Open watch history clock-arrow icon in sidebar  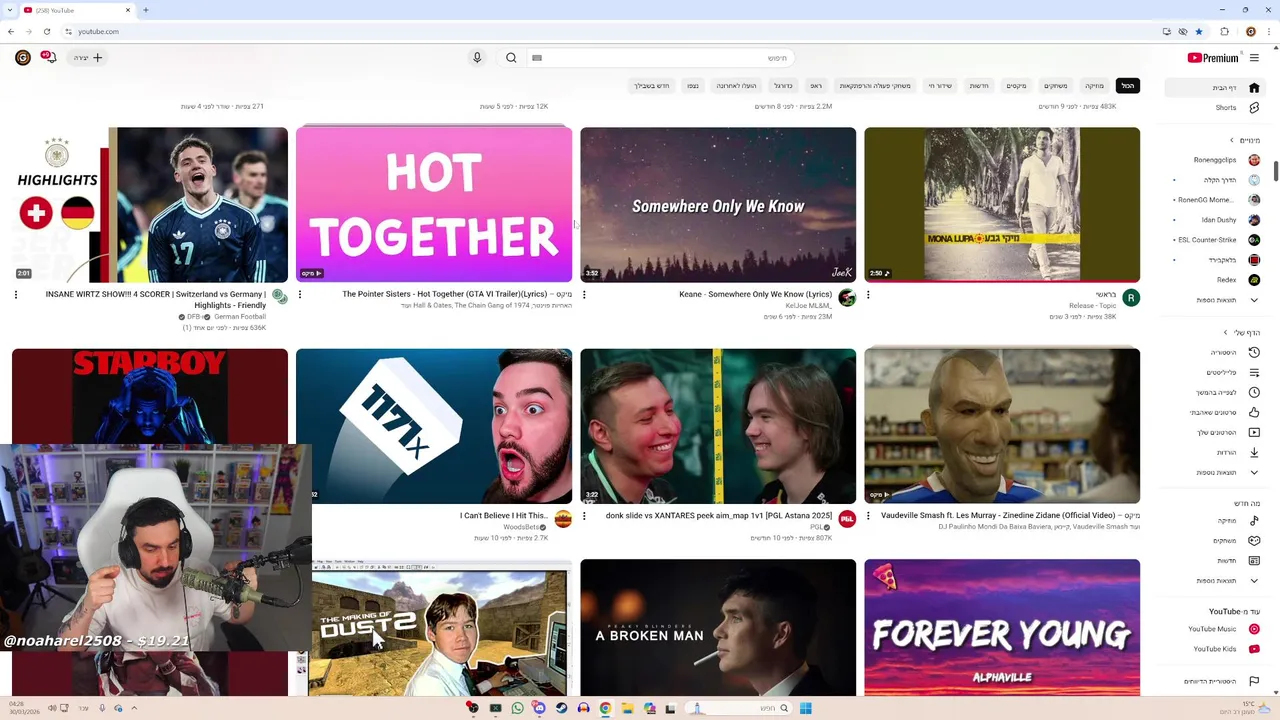[1254, 352]
